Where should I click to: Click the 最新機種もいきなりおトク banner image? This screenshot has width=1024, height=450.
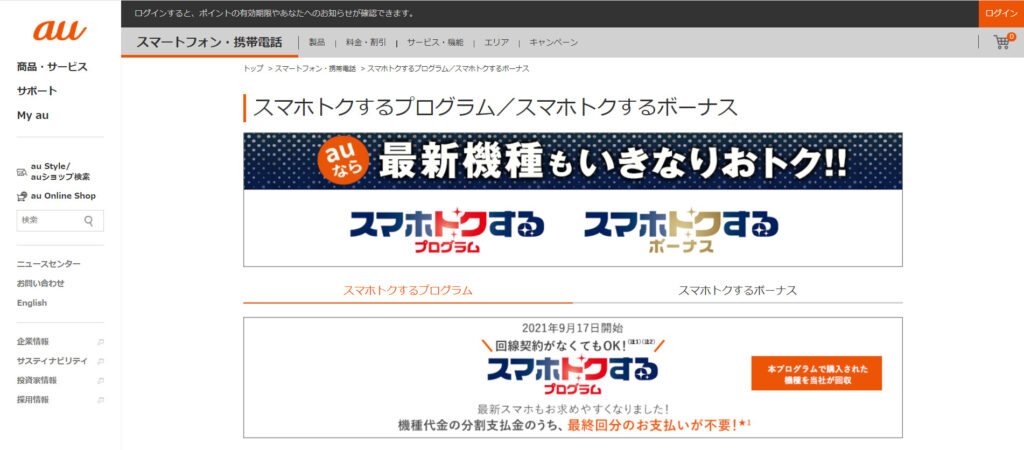(x=572, y=161)
